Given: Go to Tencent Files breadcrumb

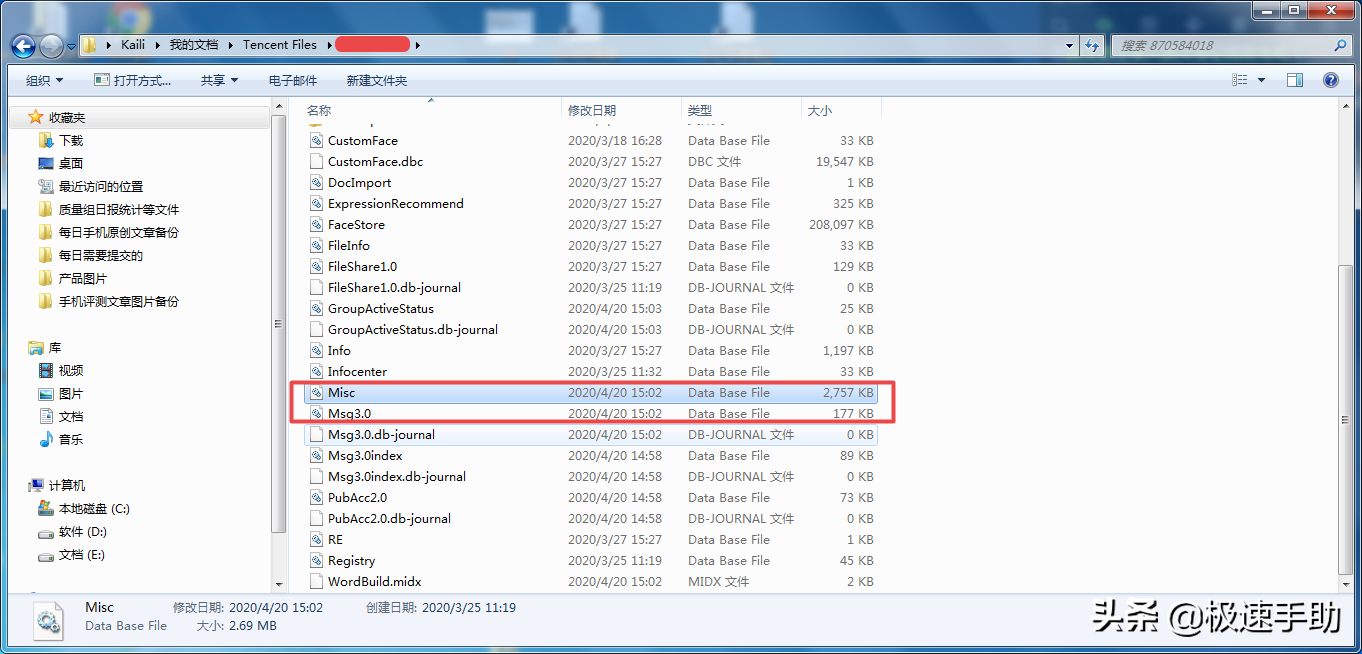Looking at the screenshot, I should coord(280,45).
